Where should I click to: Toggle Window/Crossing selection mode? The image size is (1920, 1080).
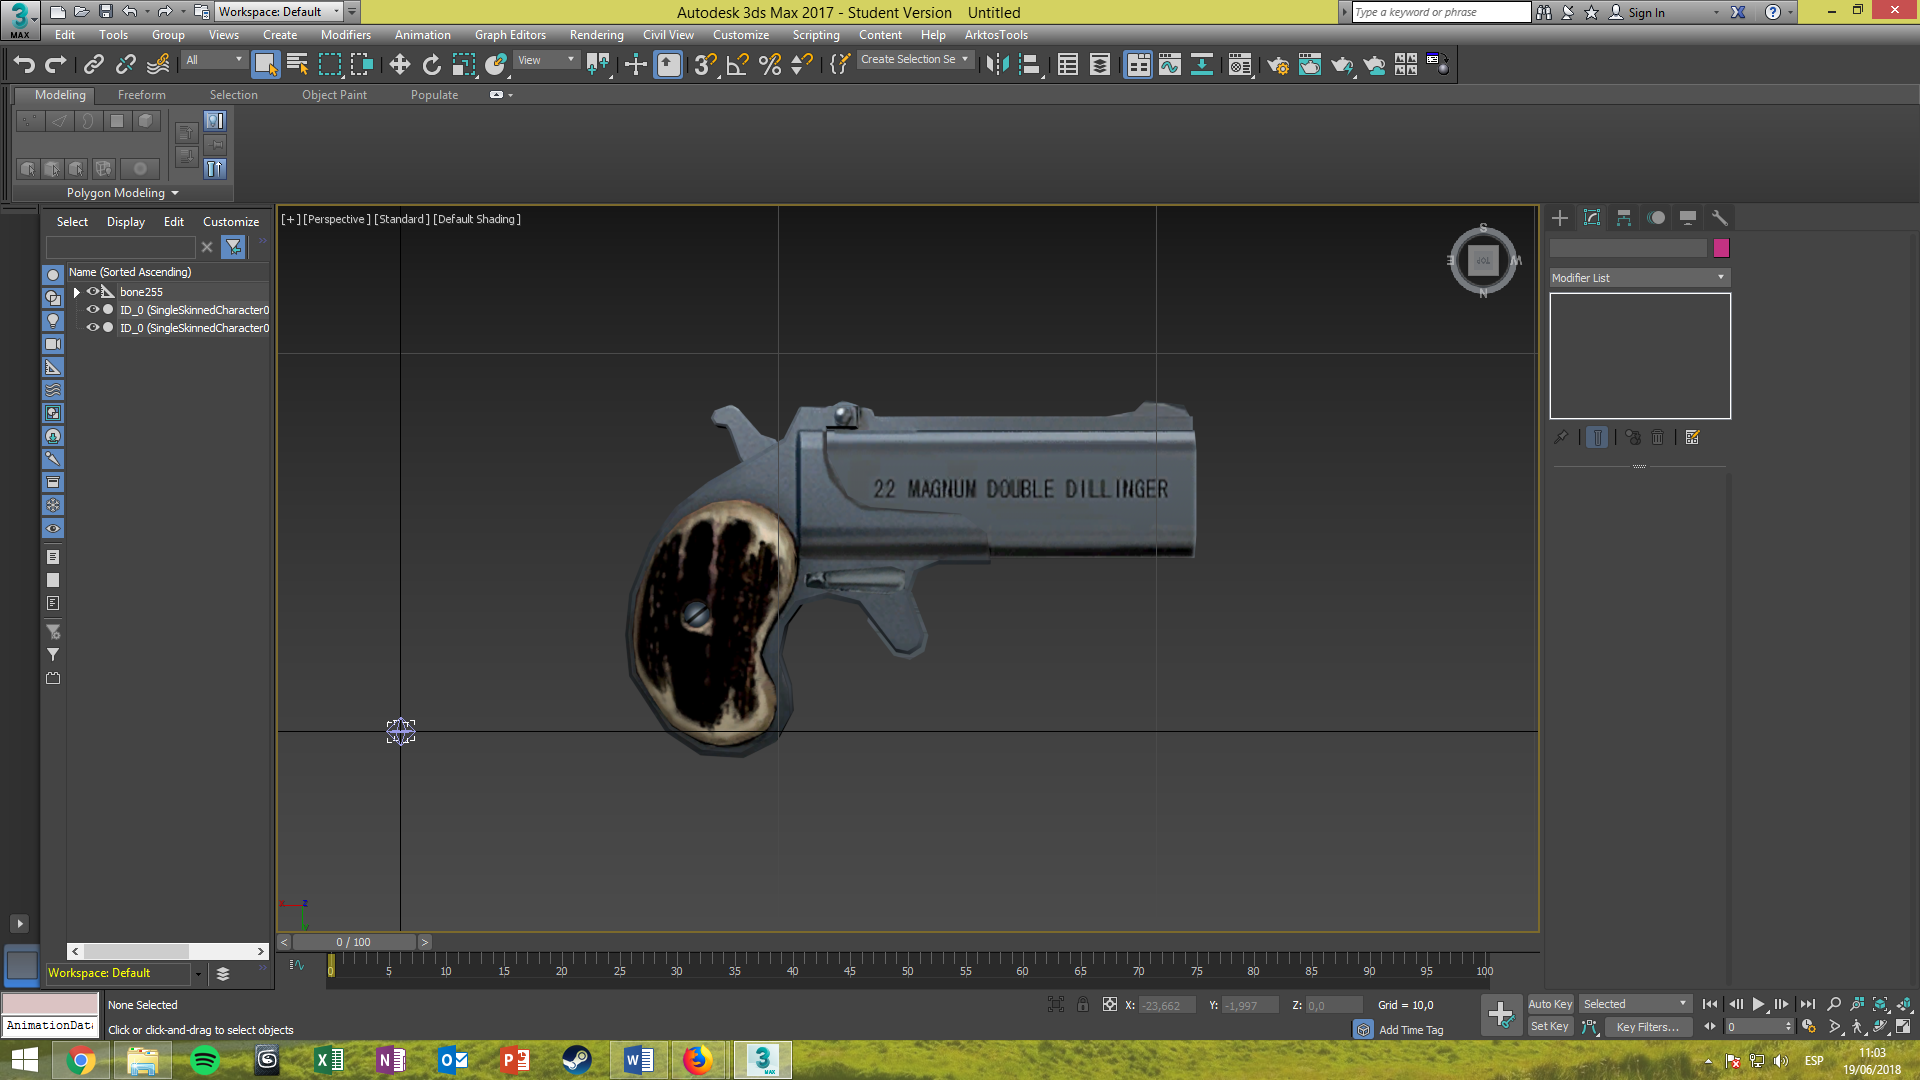(361, 65)
